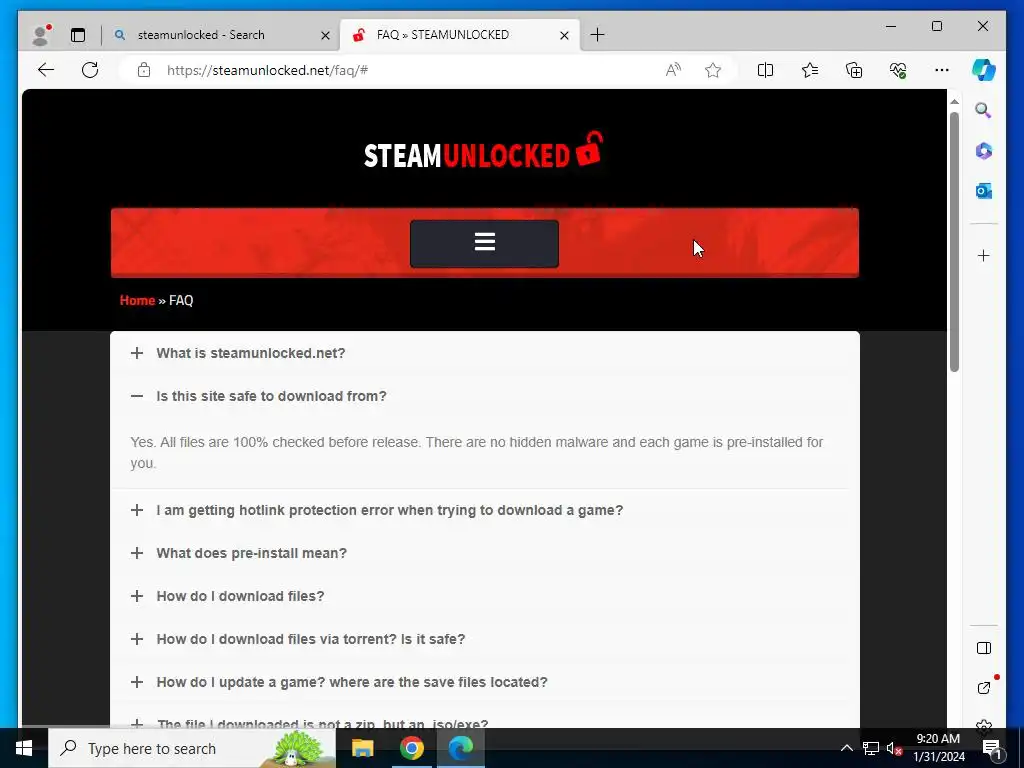This screenshot has width=1024, height=768.
Task: Click the 'FAQ' breadcrumb text
Action: 181,300
